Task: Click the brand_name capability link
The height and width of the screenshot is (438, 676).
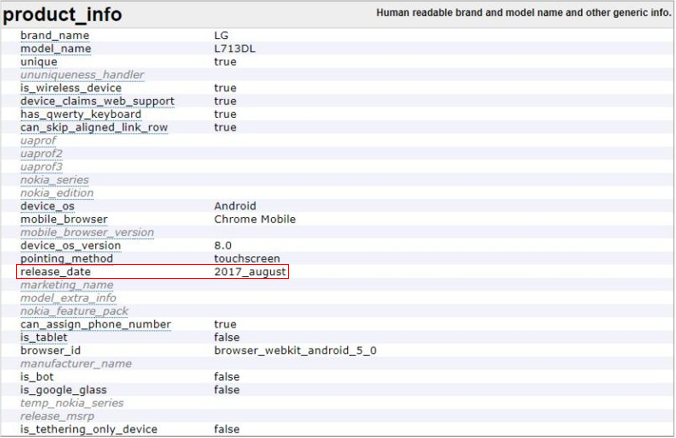Action: click(55, 35)
